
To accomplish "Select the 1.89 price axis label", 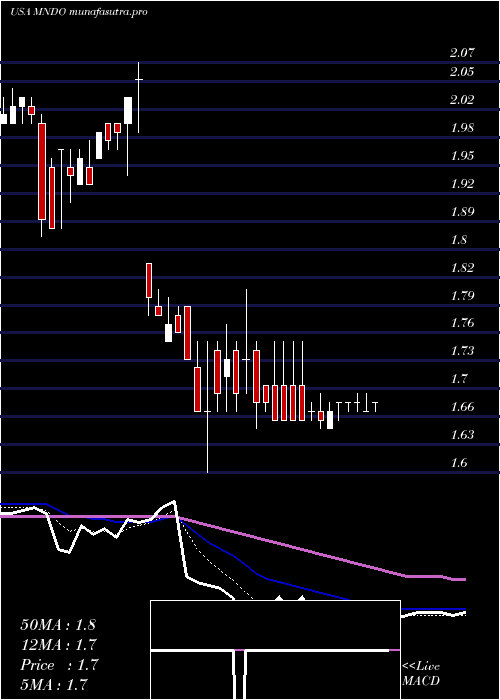I will click(x=462, y=211).
